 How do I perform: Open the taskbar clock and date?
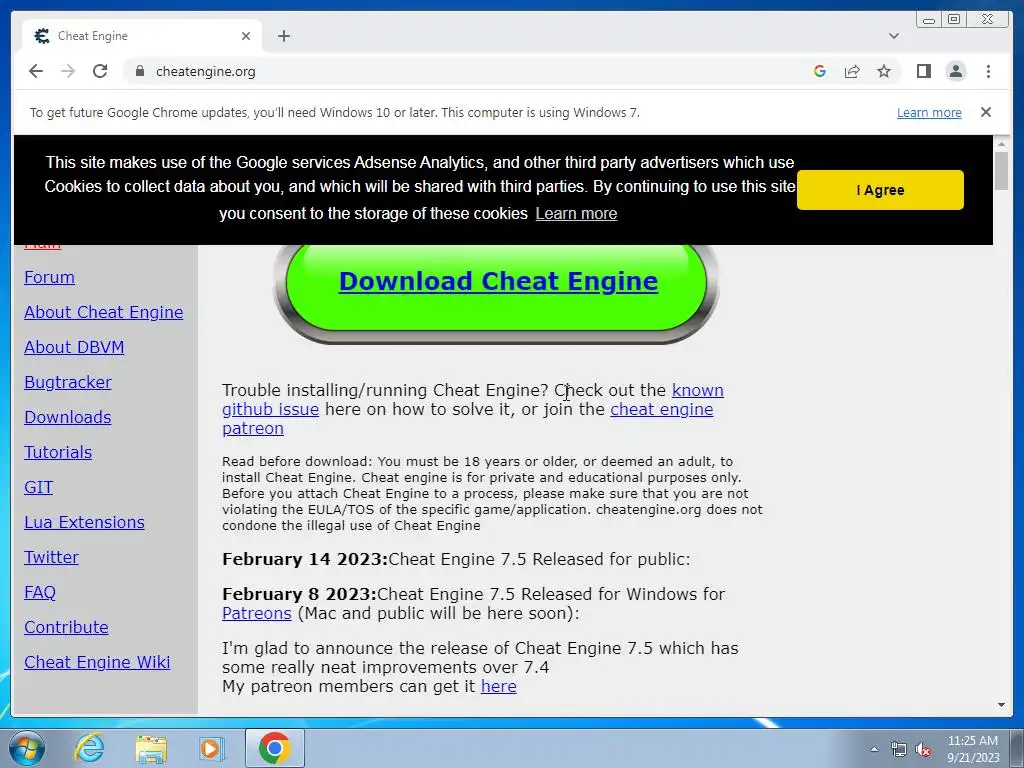tap(973, 749)
